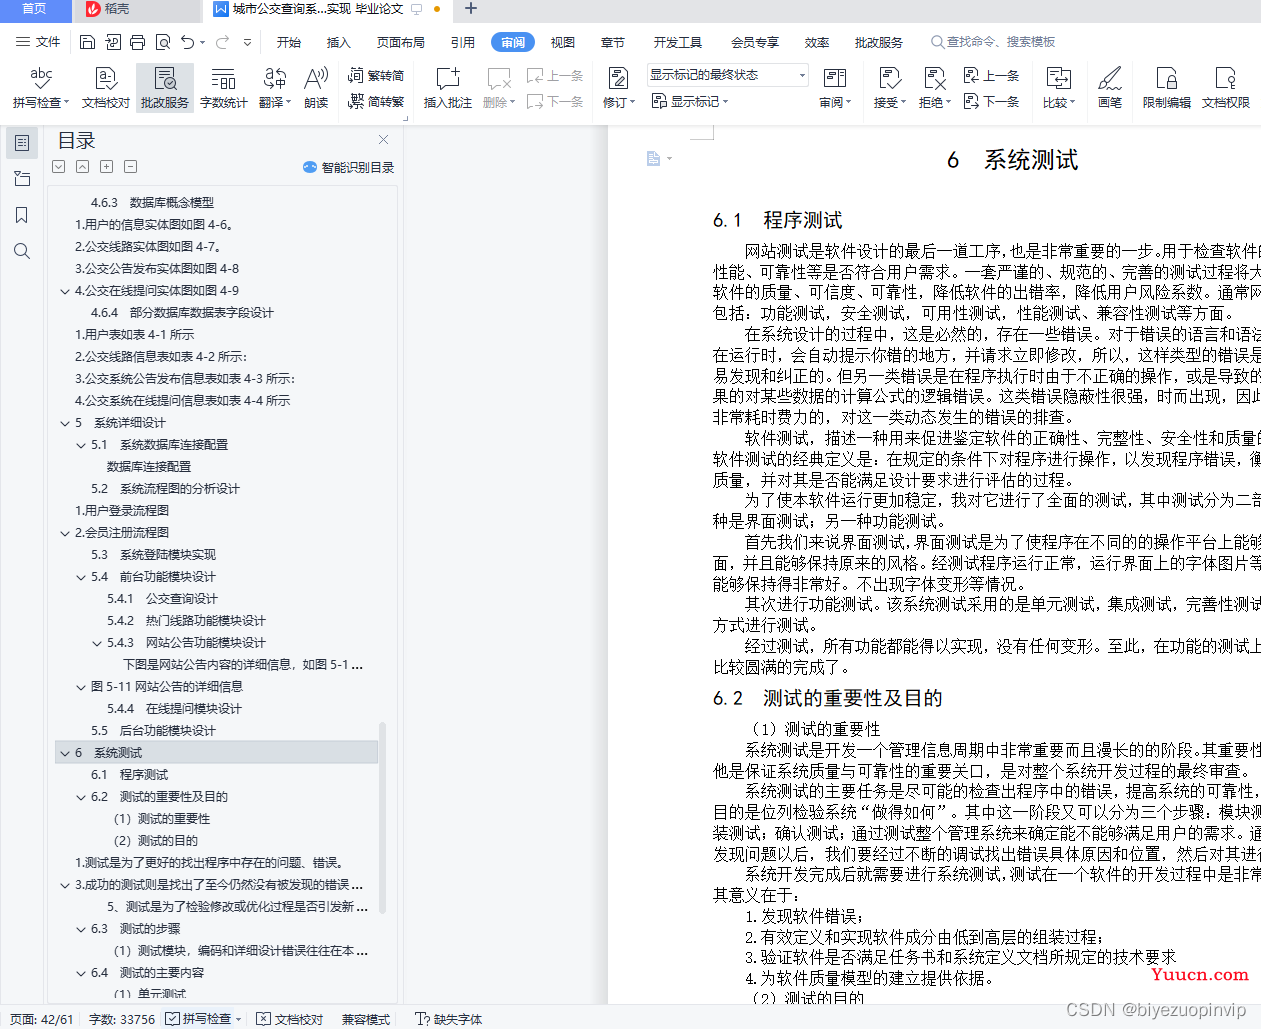Screen dimensions: 1261x1029
Task: Convert text with 简转繁
Action: (x=376, y=101)
